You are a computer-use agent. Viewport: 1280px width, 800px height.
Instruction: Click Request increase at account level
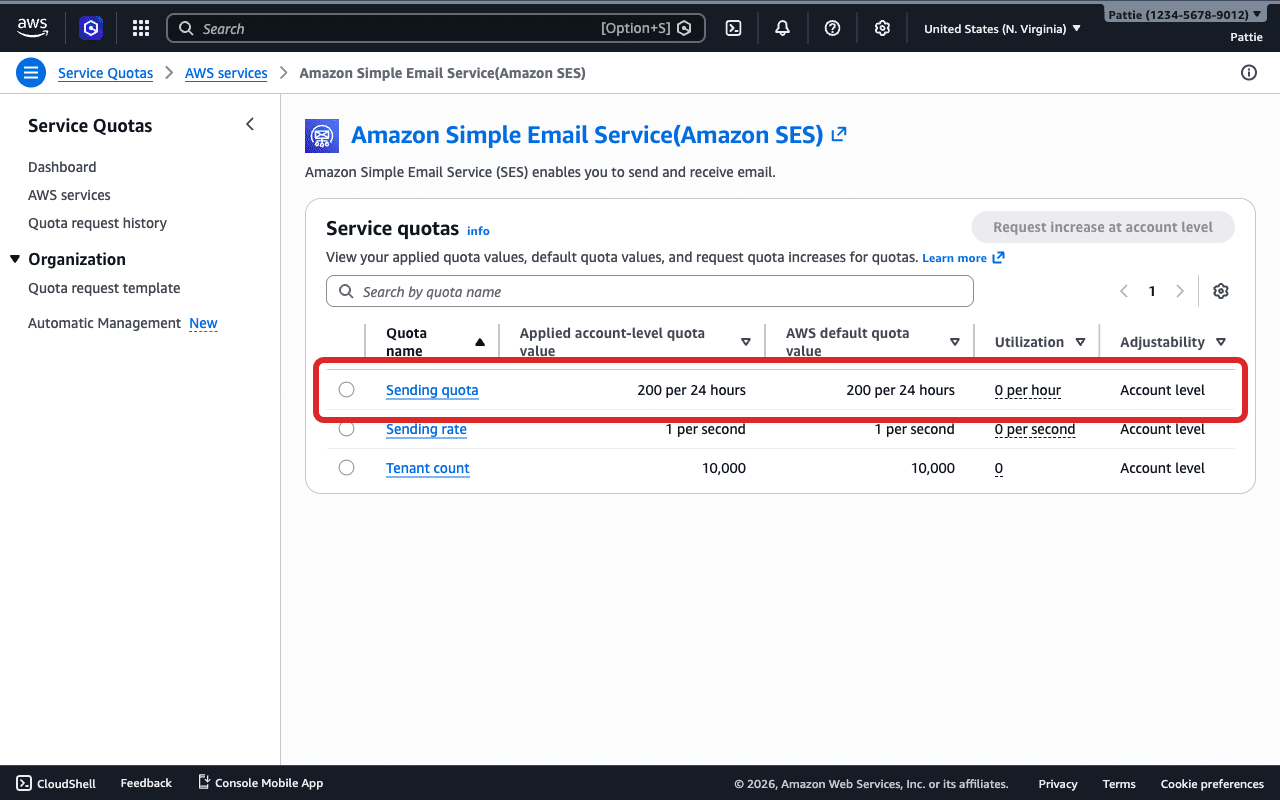1103,227
